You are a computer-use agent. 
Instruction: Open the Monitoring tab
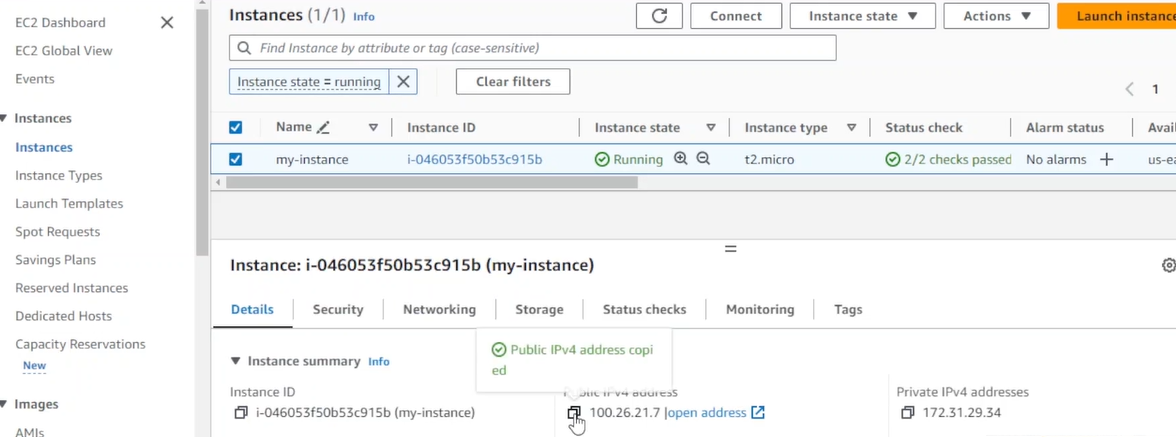[x=760, y=309]
